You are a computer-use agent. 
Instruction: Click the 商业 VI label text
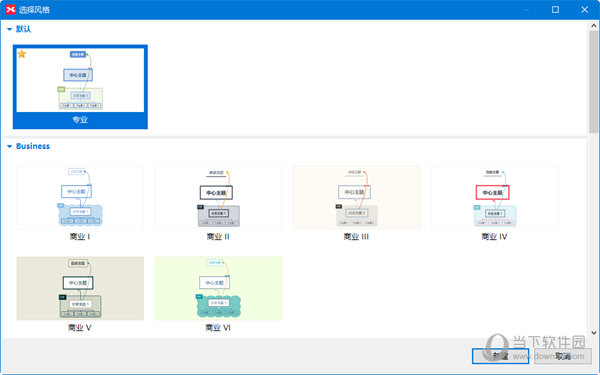point(218,328)
